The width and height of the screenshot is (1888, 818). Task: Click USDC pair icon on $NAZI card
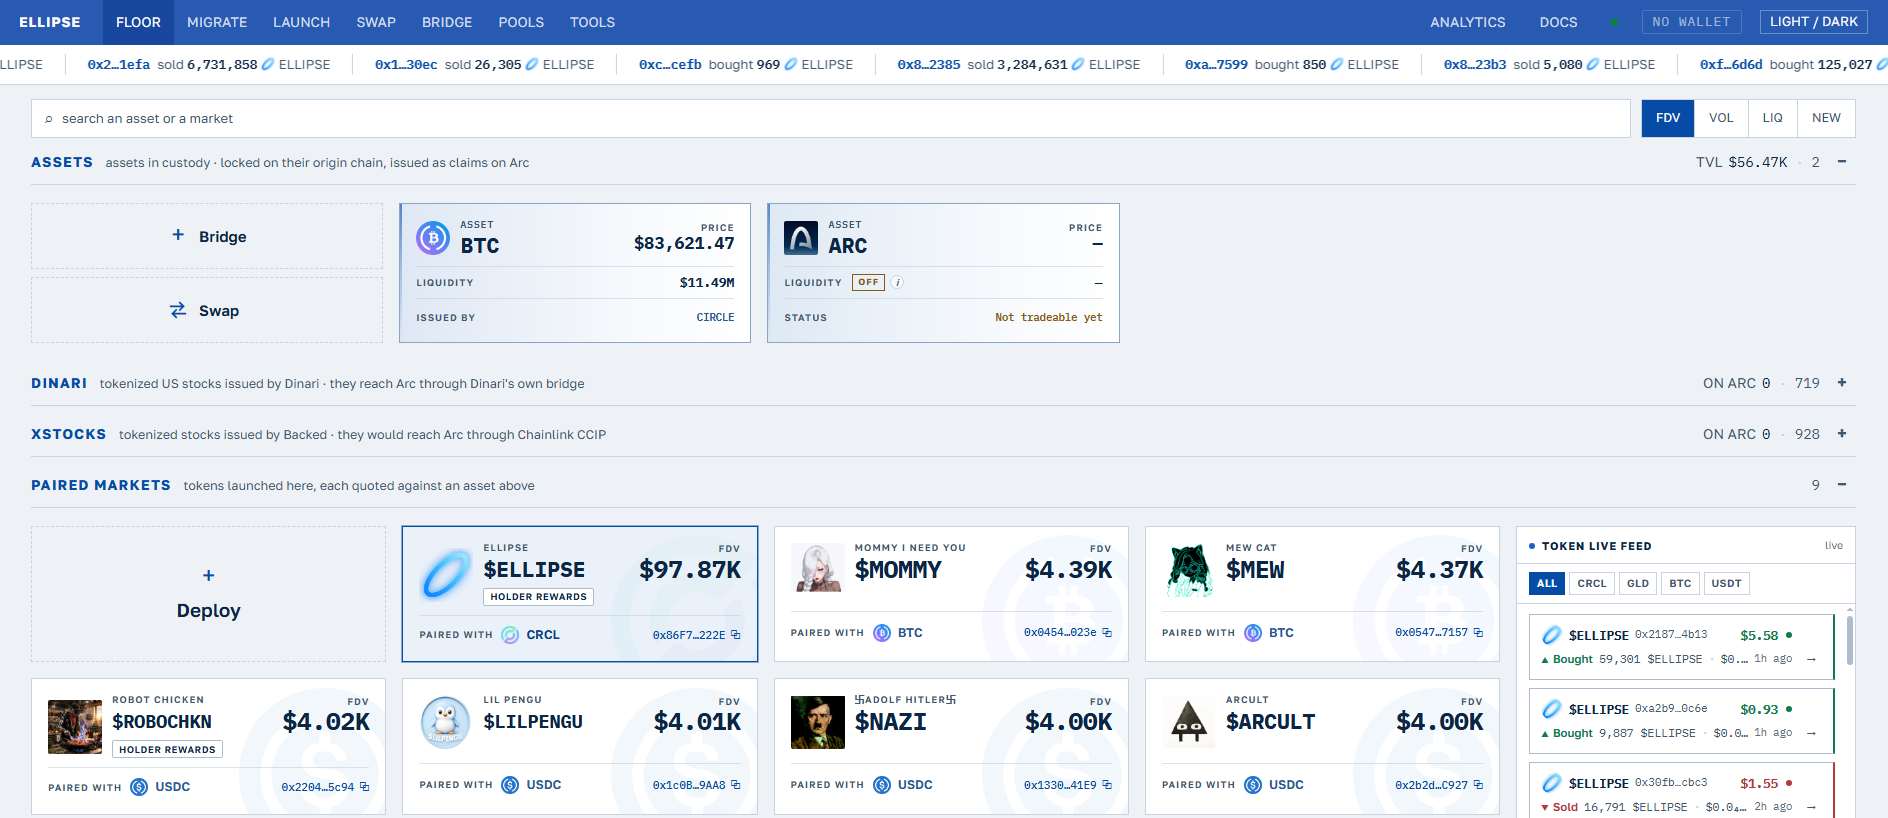(882, 785)
